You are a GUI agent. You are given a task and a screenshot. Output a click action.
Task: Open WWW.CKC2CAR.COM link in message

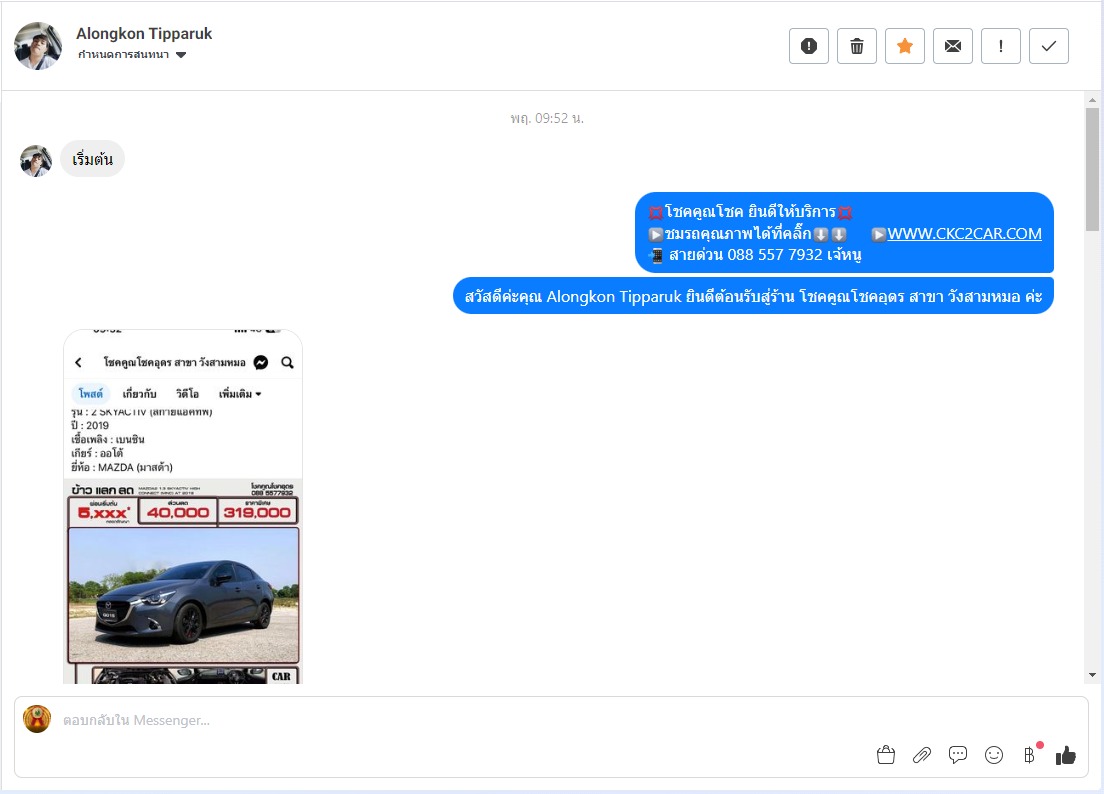[964, 234]
